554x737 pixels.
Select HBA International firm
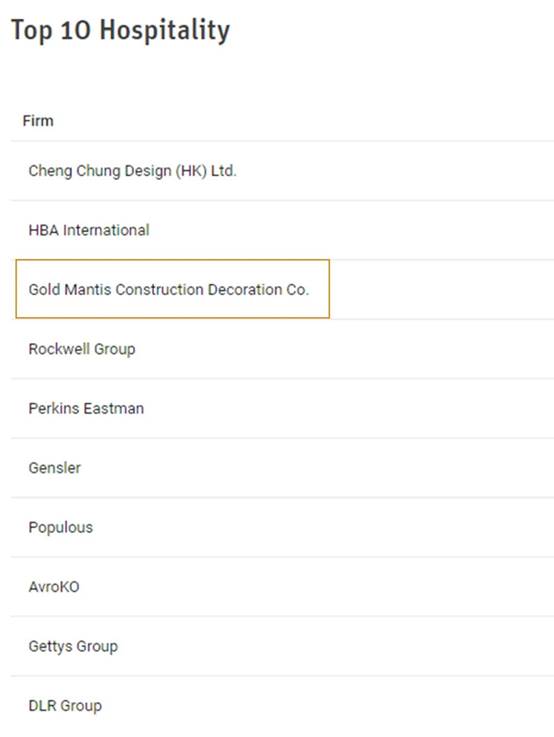(89, 230)
